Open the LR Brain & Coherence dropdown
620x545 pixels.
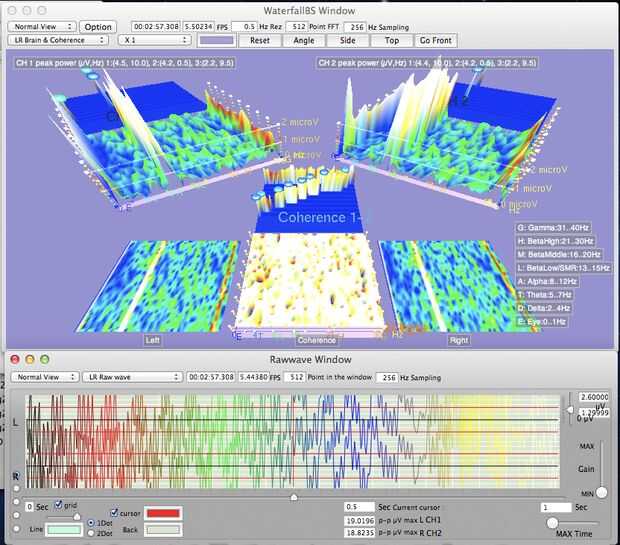pos(58,40)
